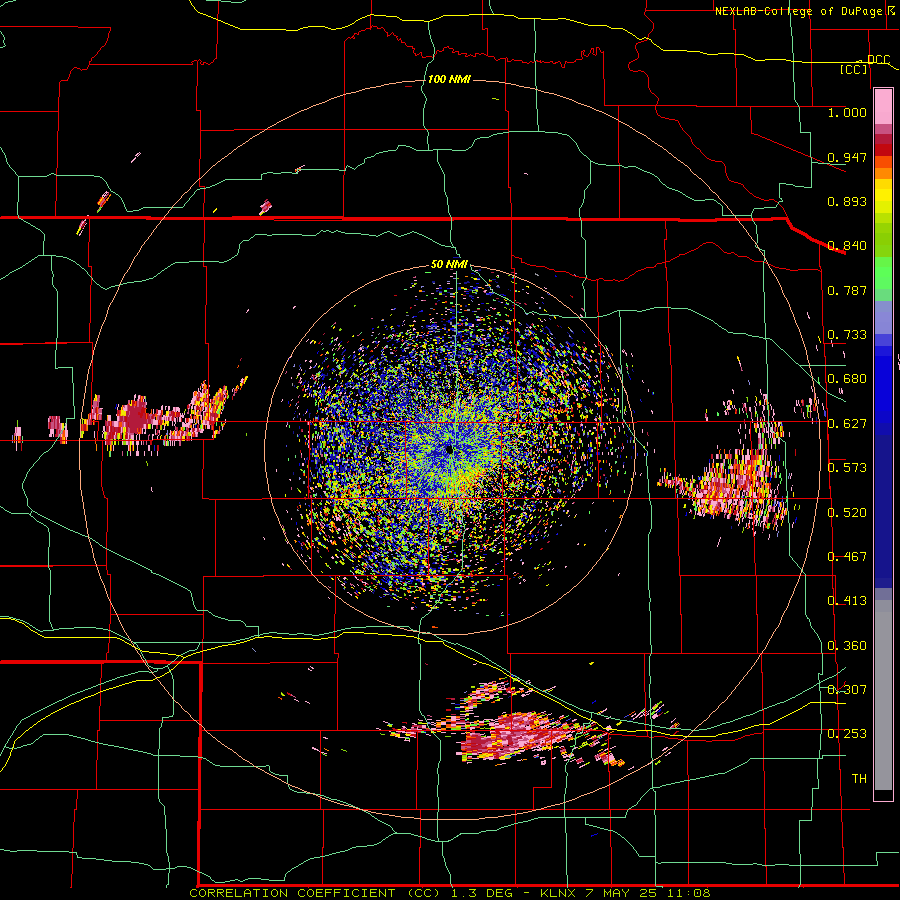Click the 0.627 legend value

pos(847,424)
